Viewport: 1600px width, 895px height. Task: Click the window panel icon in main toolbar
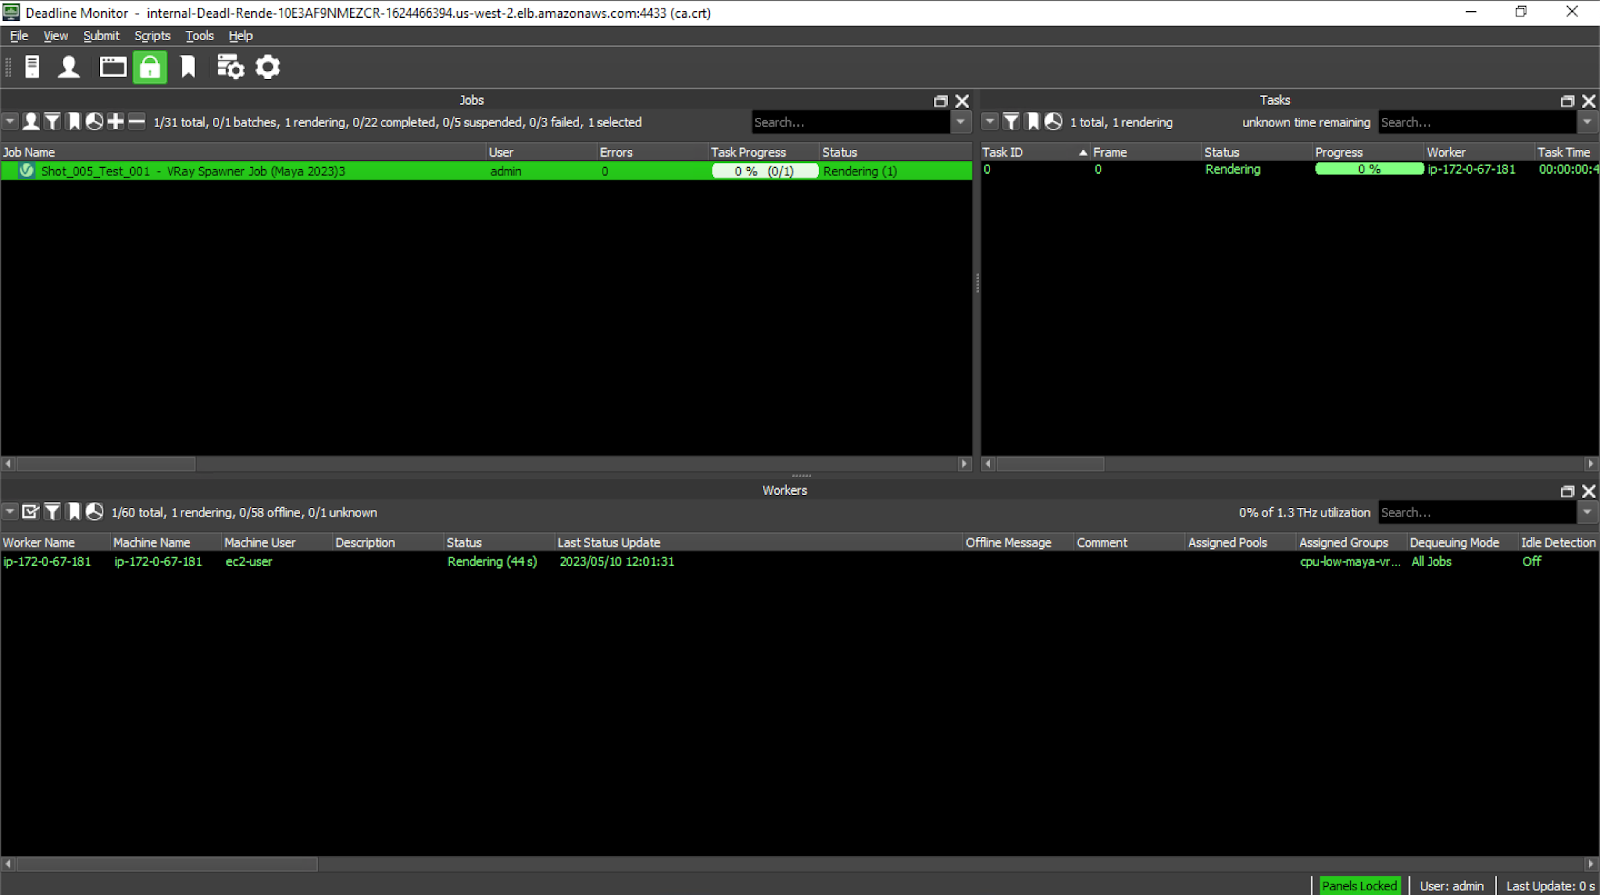coord(113,67)
